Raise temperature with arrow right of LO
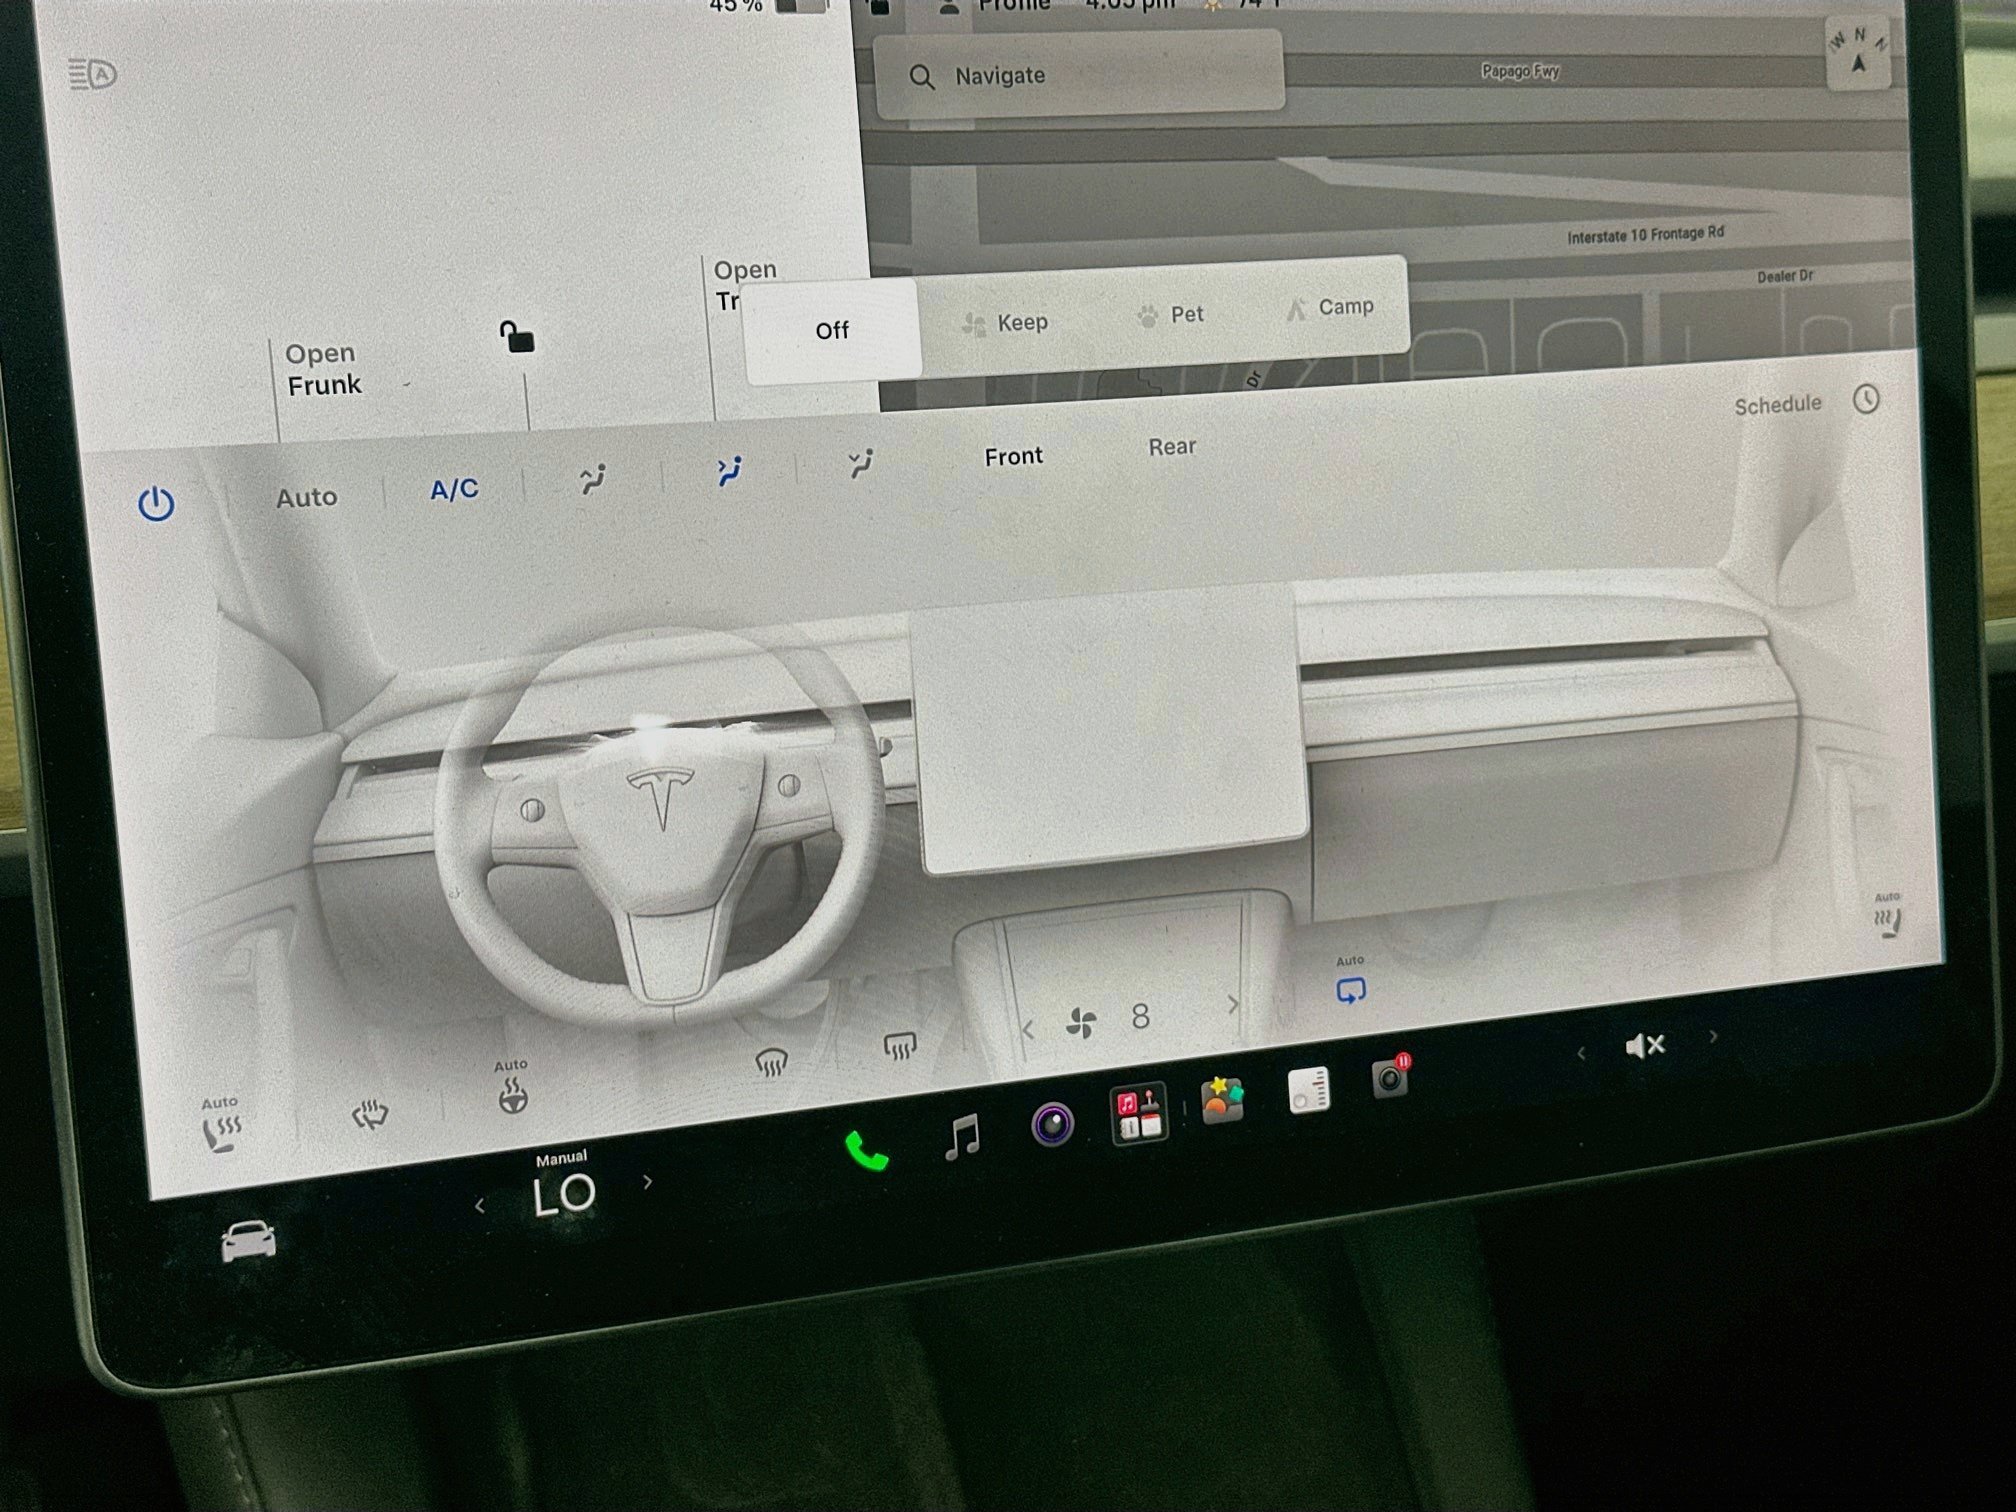The image size is (2016, 1512). click(648, 1182)
